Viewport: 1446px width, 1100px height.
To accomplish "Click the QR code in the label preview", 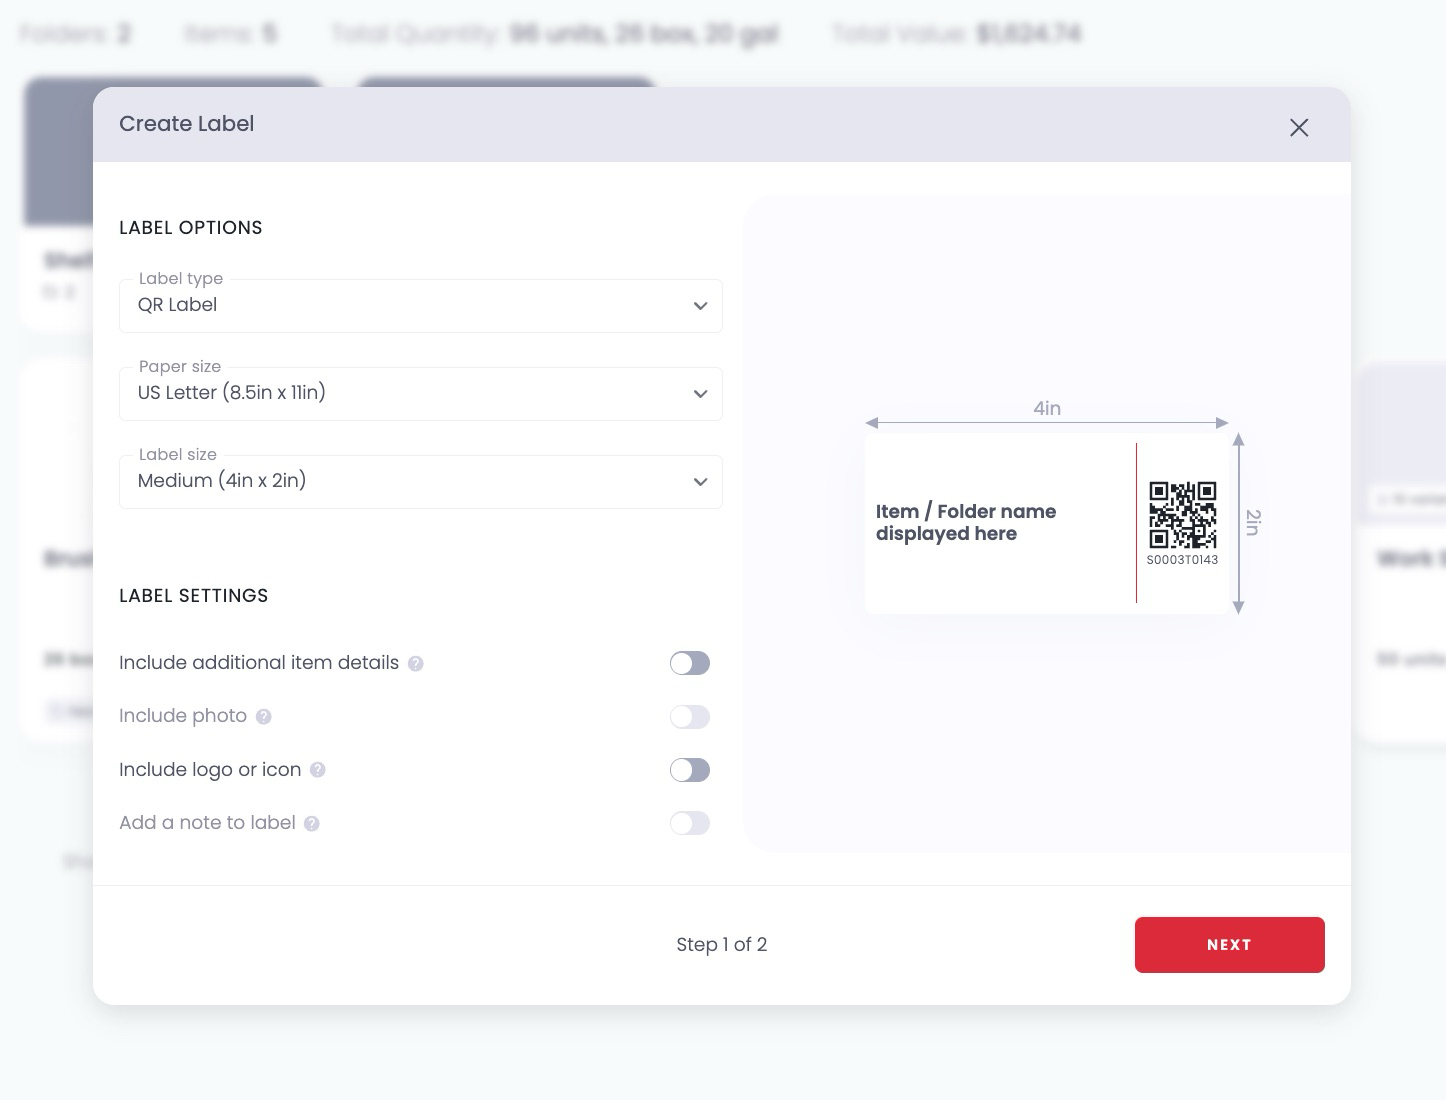I will pos(1183,516).
